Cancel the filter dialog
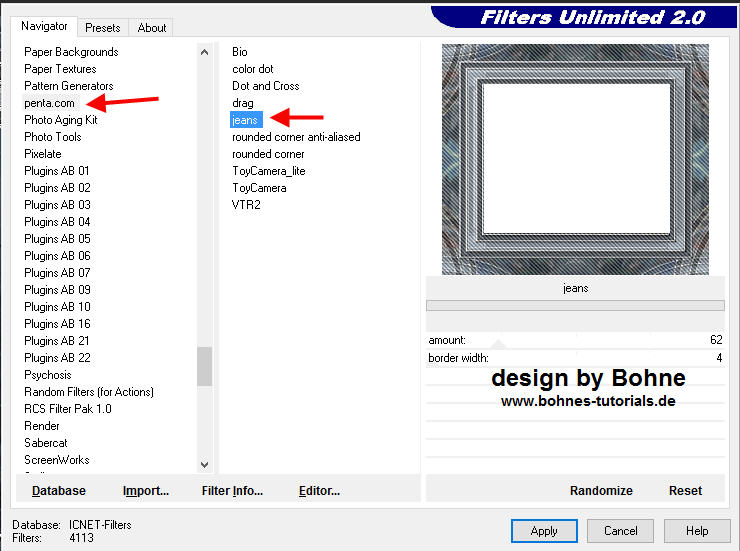The image size is (740, 551). point(620,531)
